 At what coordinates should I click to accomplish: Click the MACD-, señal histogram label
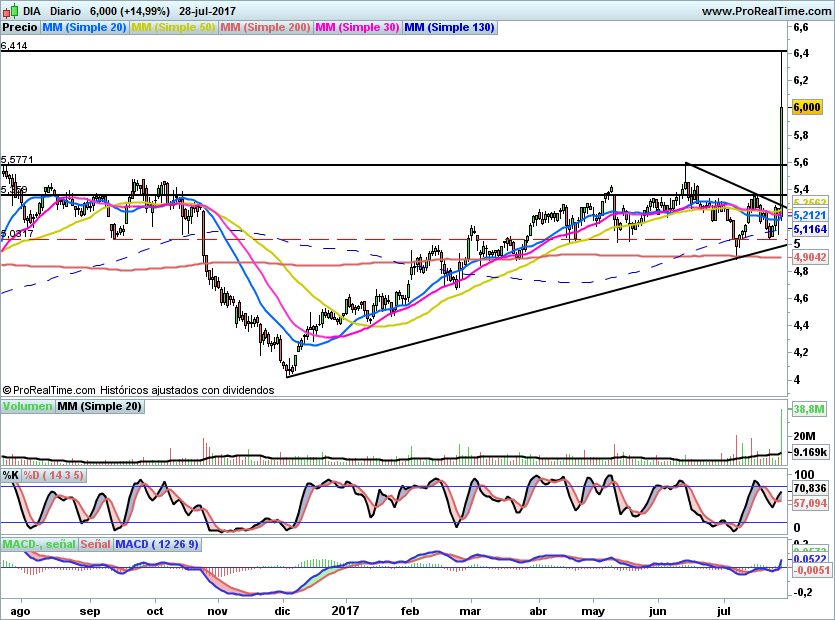(x=39, y=544)
